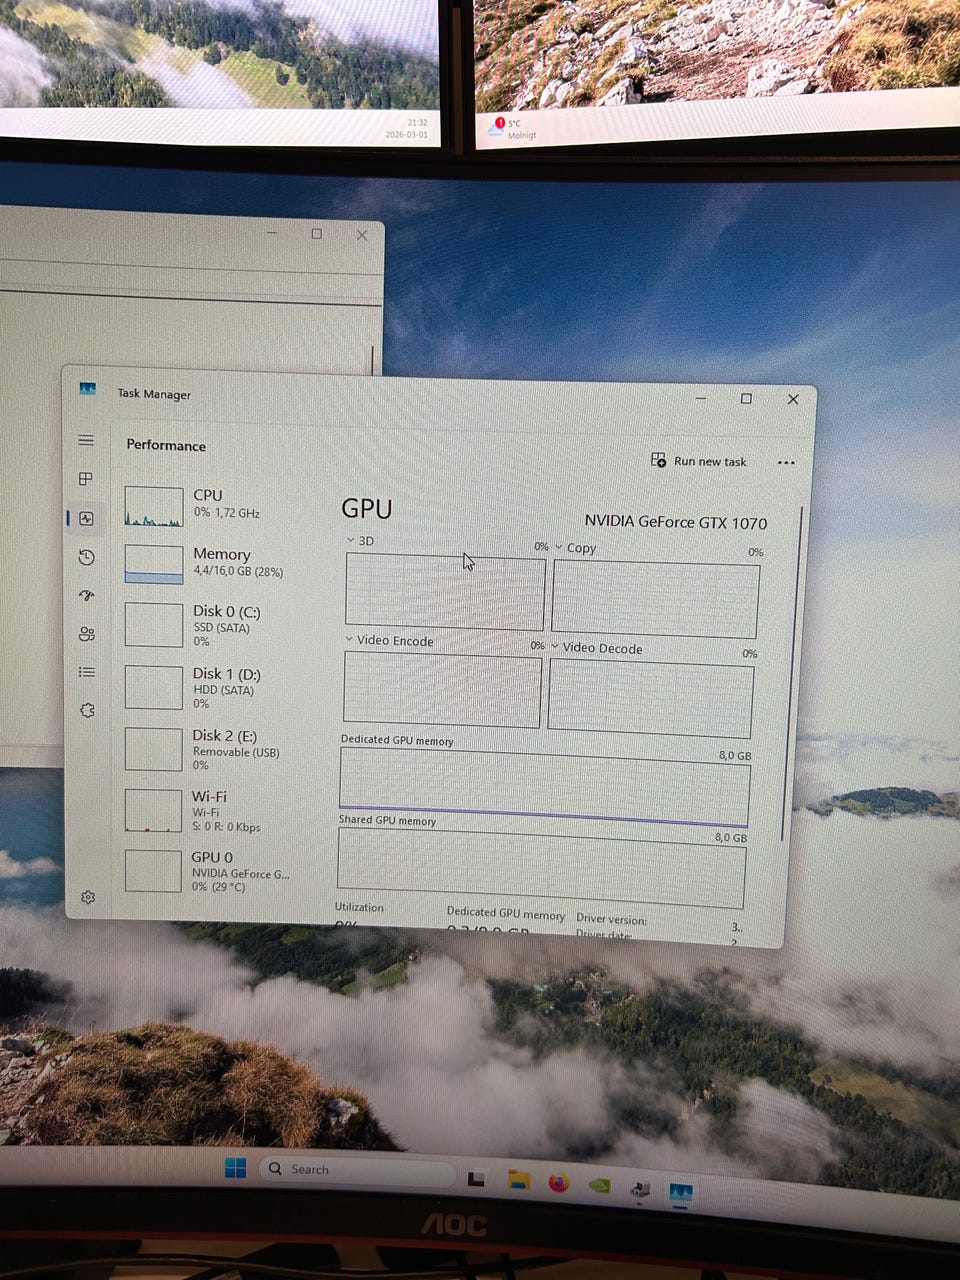Screen dimensions: 960x1280
Task: Open Task Manager settings gear
Action: 88,897
